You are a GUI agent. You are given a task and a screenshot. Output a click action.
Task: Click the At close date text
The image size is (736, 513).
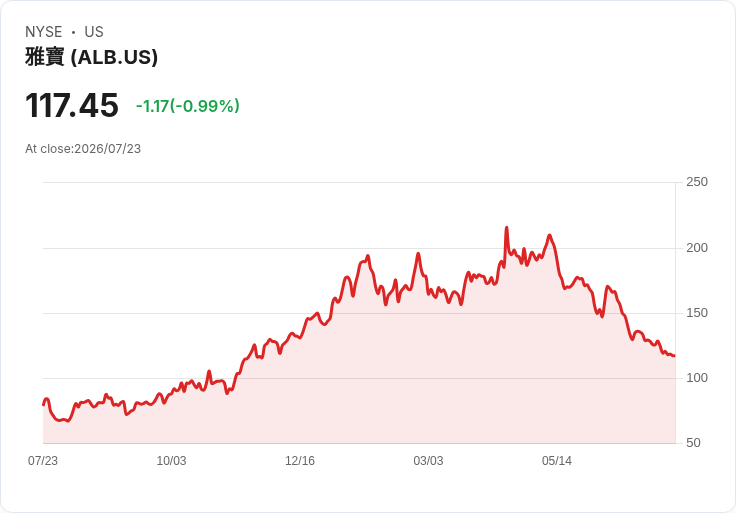[x=83, y=149]
